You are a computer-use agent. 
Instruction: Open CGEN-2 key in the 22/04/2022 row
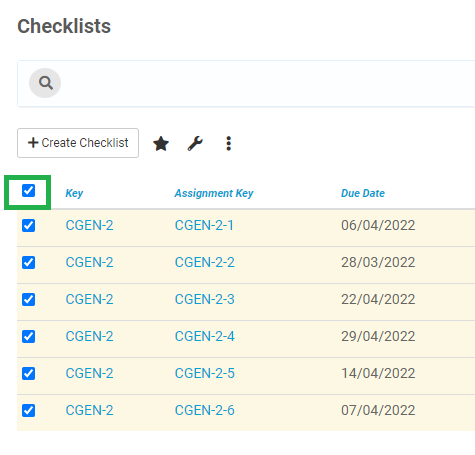coord(89,300)
